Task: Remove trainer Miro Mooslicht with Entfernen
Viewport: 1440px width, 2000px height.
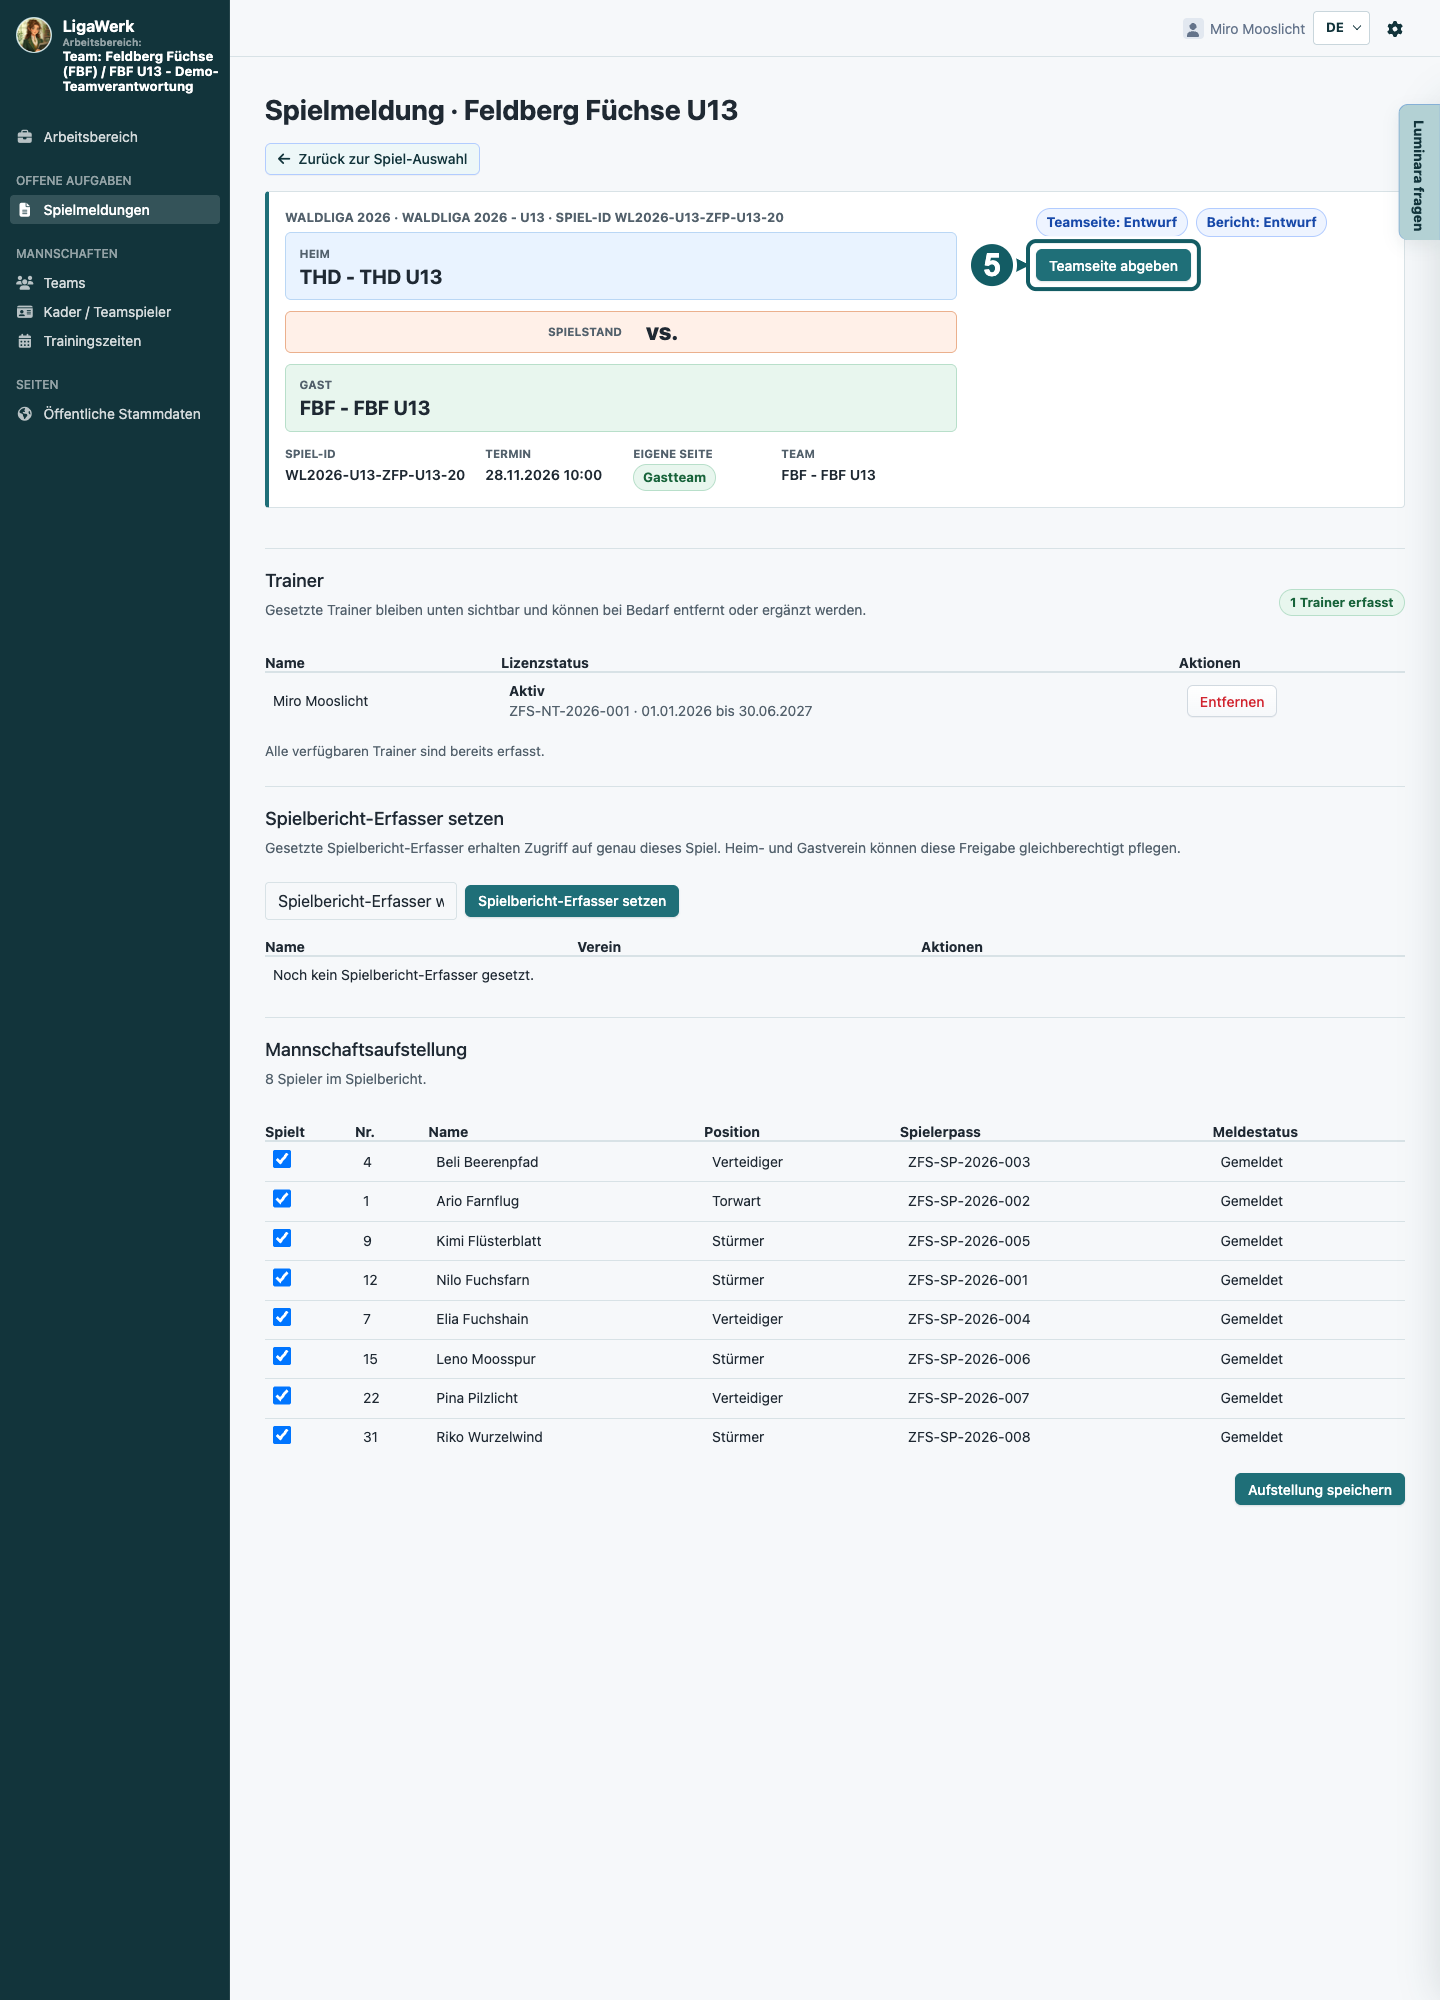Action: point(1231,702)
